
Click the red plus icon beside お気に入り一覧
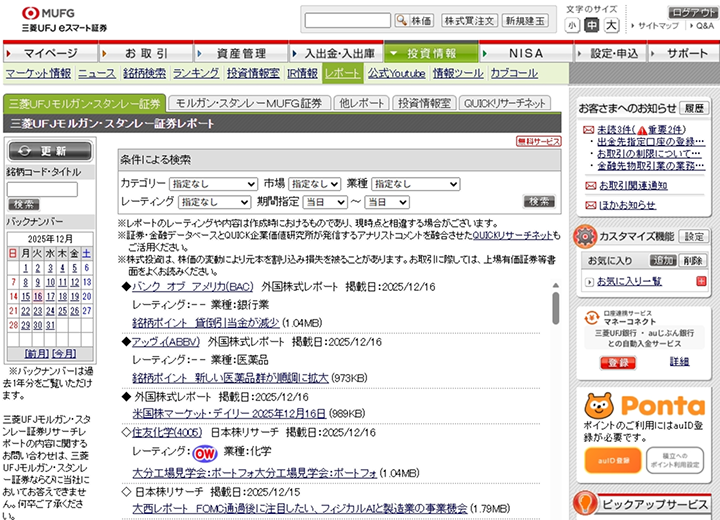(x=589, y=282)
